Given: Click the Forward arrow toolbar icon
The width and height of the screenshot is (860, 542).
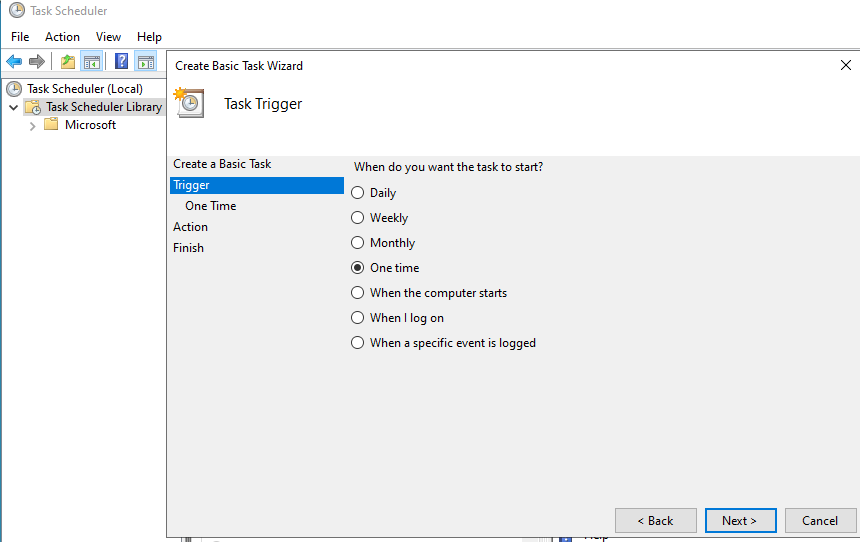Looking at the screenshot, I should 37,61.
